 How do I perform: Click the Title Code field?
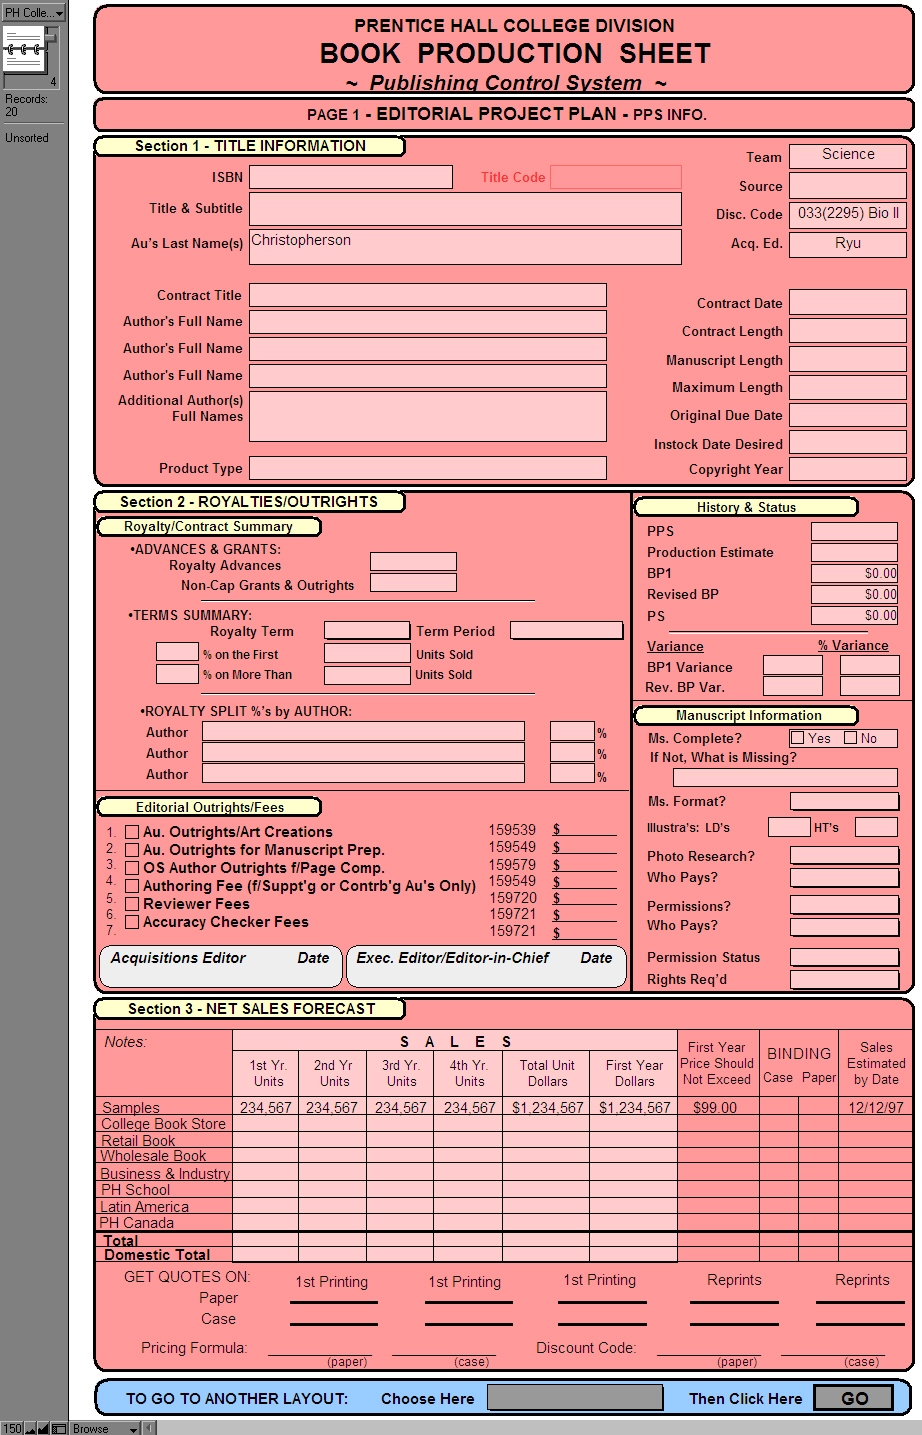coord(616,177)
